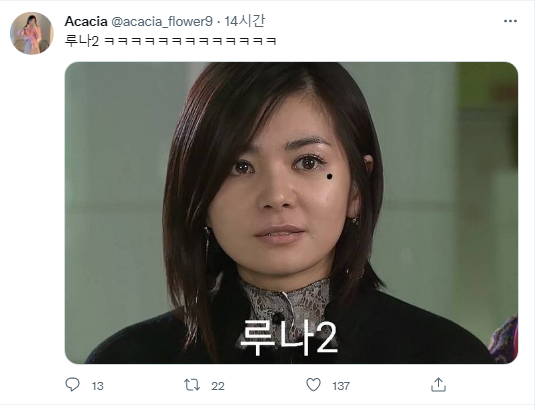Click the like count 137
This screenshot has height=410, width=536.
point(341,386)
